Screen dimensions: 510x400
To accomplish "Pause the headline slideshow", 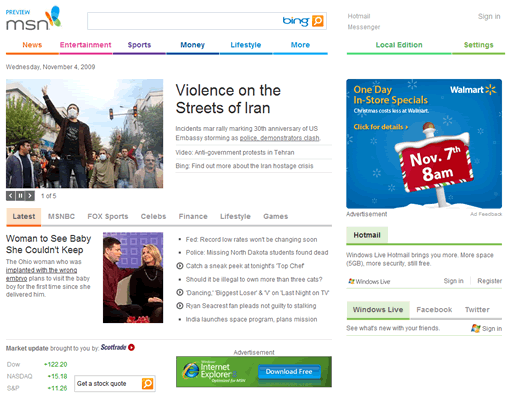I will coord(20,196).
